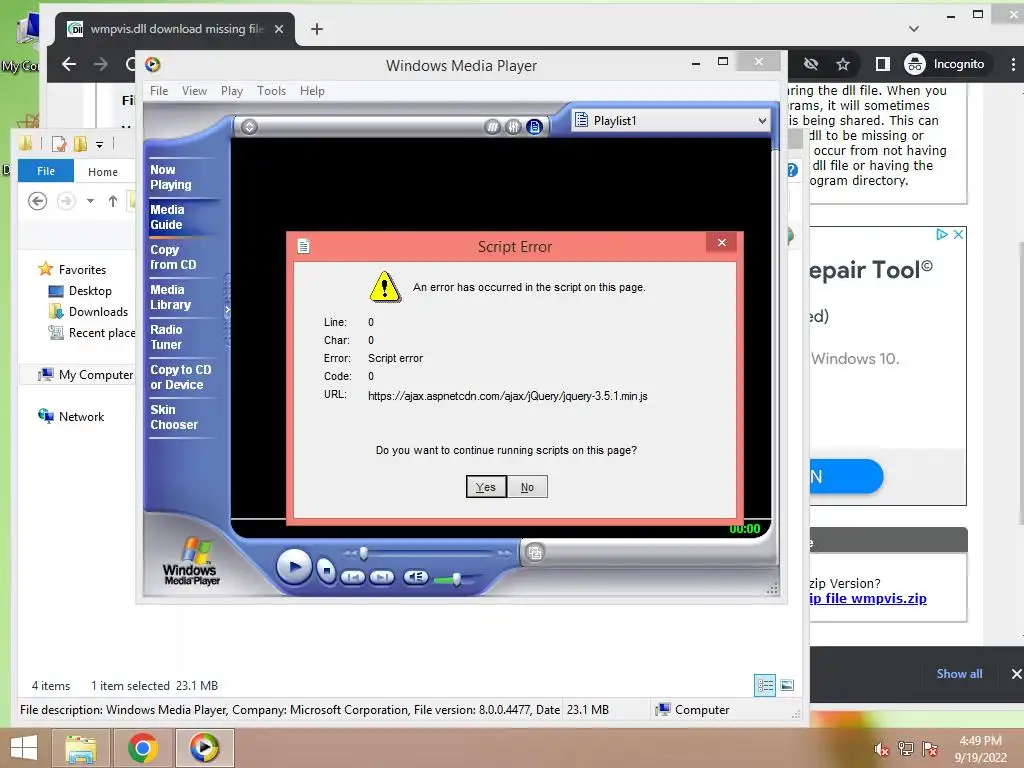This screenshot has width=1024, height=768.
Task: Click the seek bar slider handle
Action: point(364,554)
